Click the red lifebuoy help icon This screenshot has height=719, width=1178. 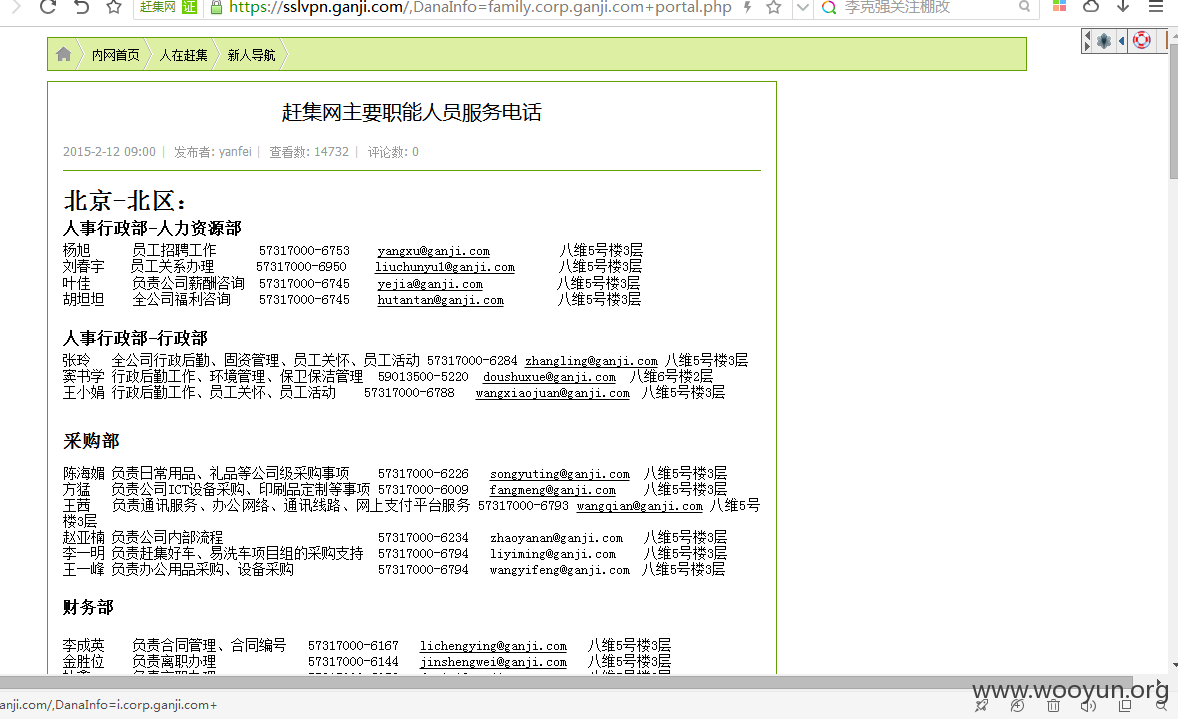[1142, 40]
